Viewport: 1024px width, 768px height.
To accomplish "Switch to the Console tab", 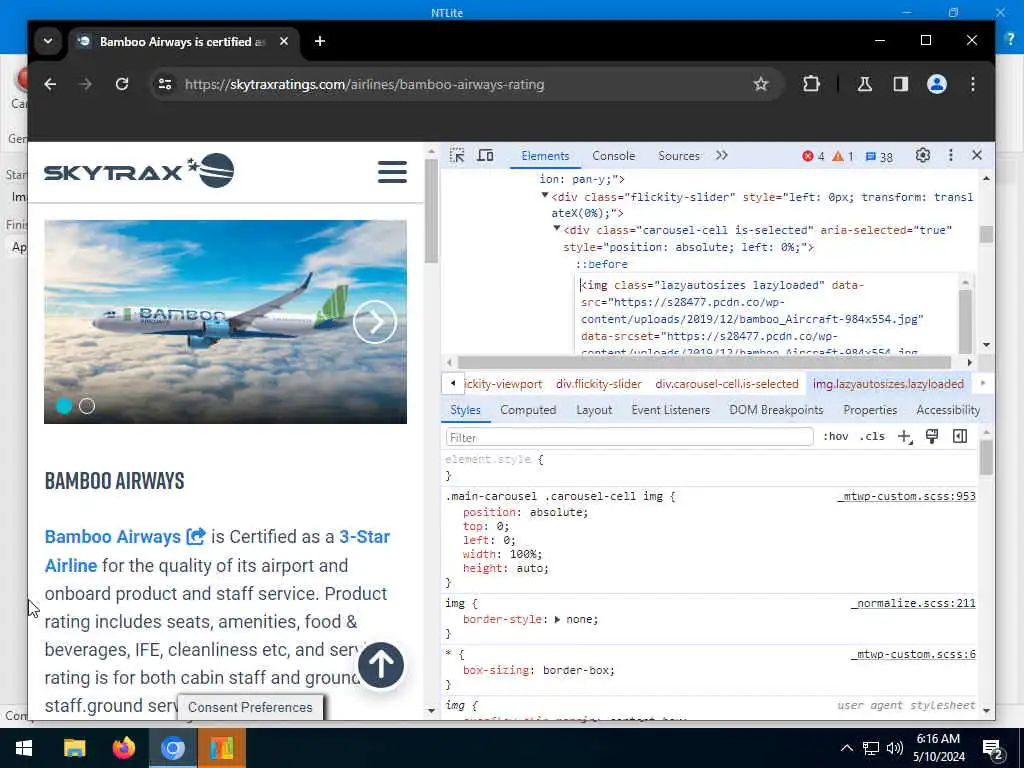I will tap(613, 155).
